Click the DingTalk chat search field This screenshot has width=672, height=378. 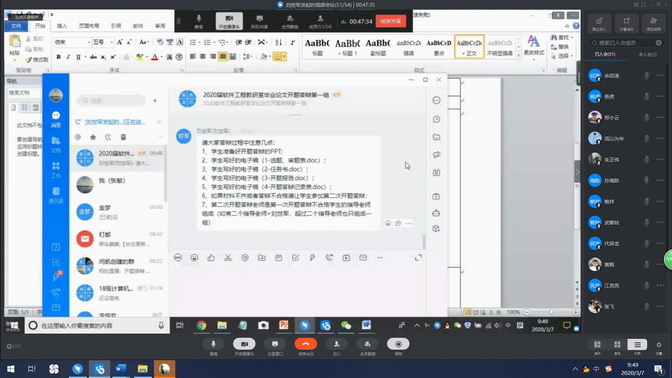[111, 100]
